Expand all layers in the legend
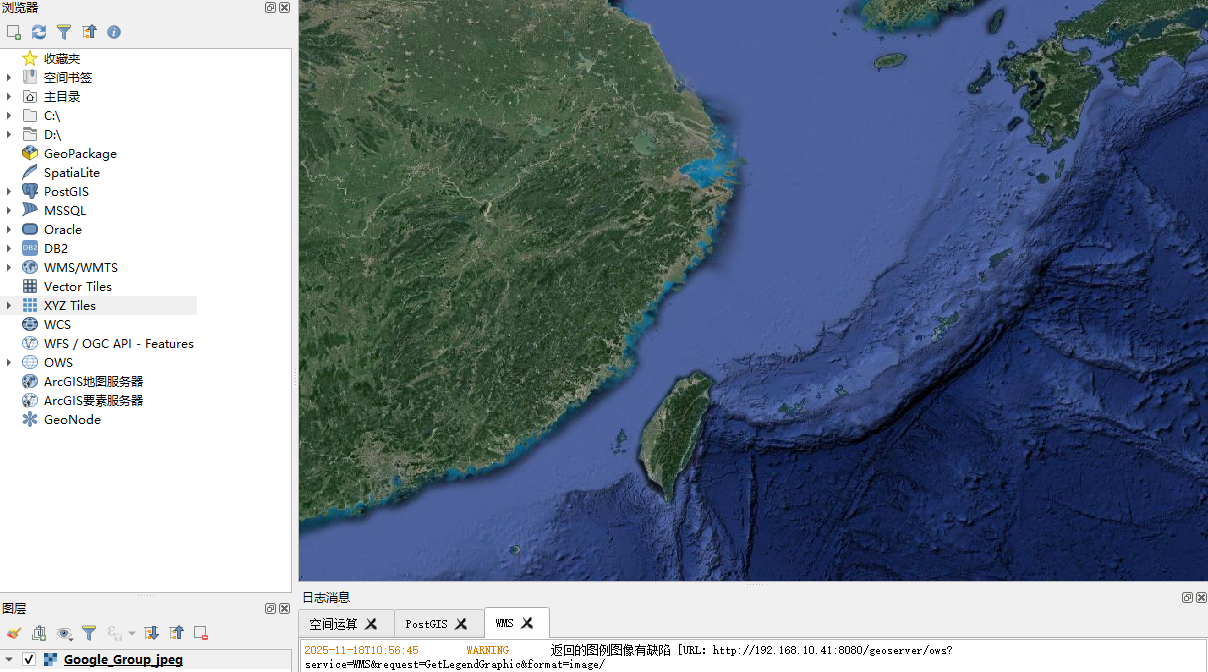This screenshot has width=1208, height=672. tap(151, 633)
